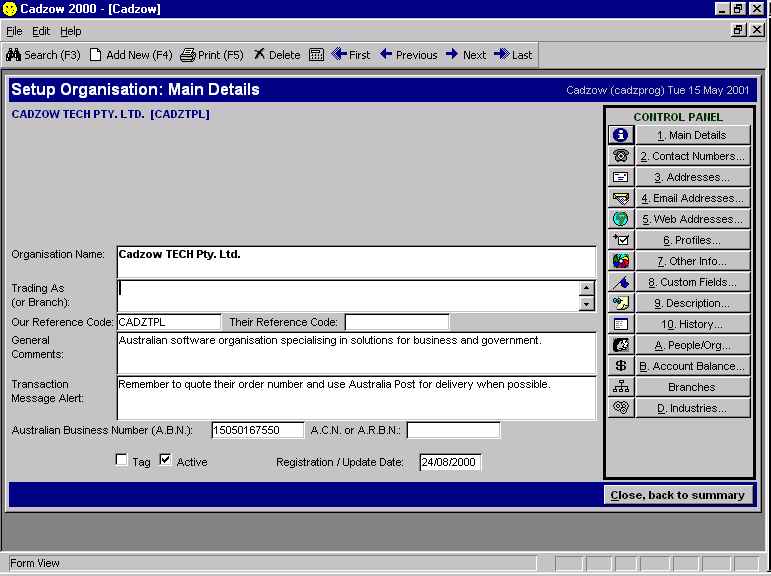This screenshot has height=576, width=771.
Task: Open 10. History button
Action: click(692, 324)
